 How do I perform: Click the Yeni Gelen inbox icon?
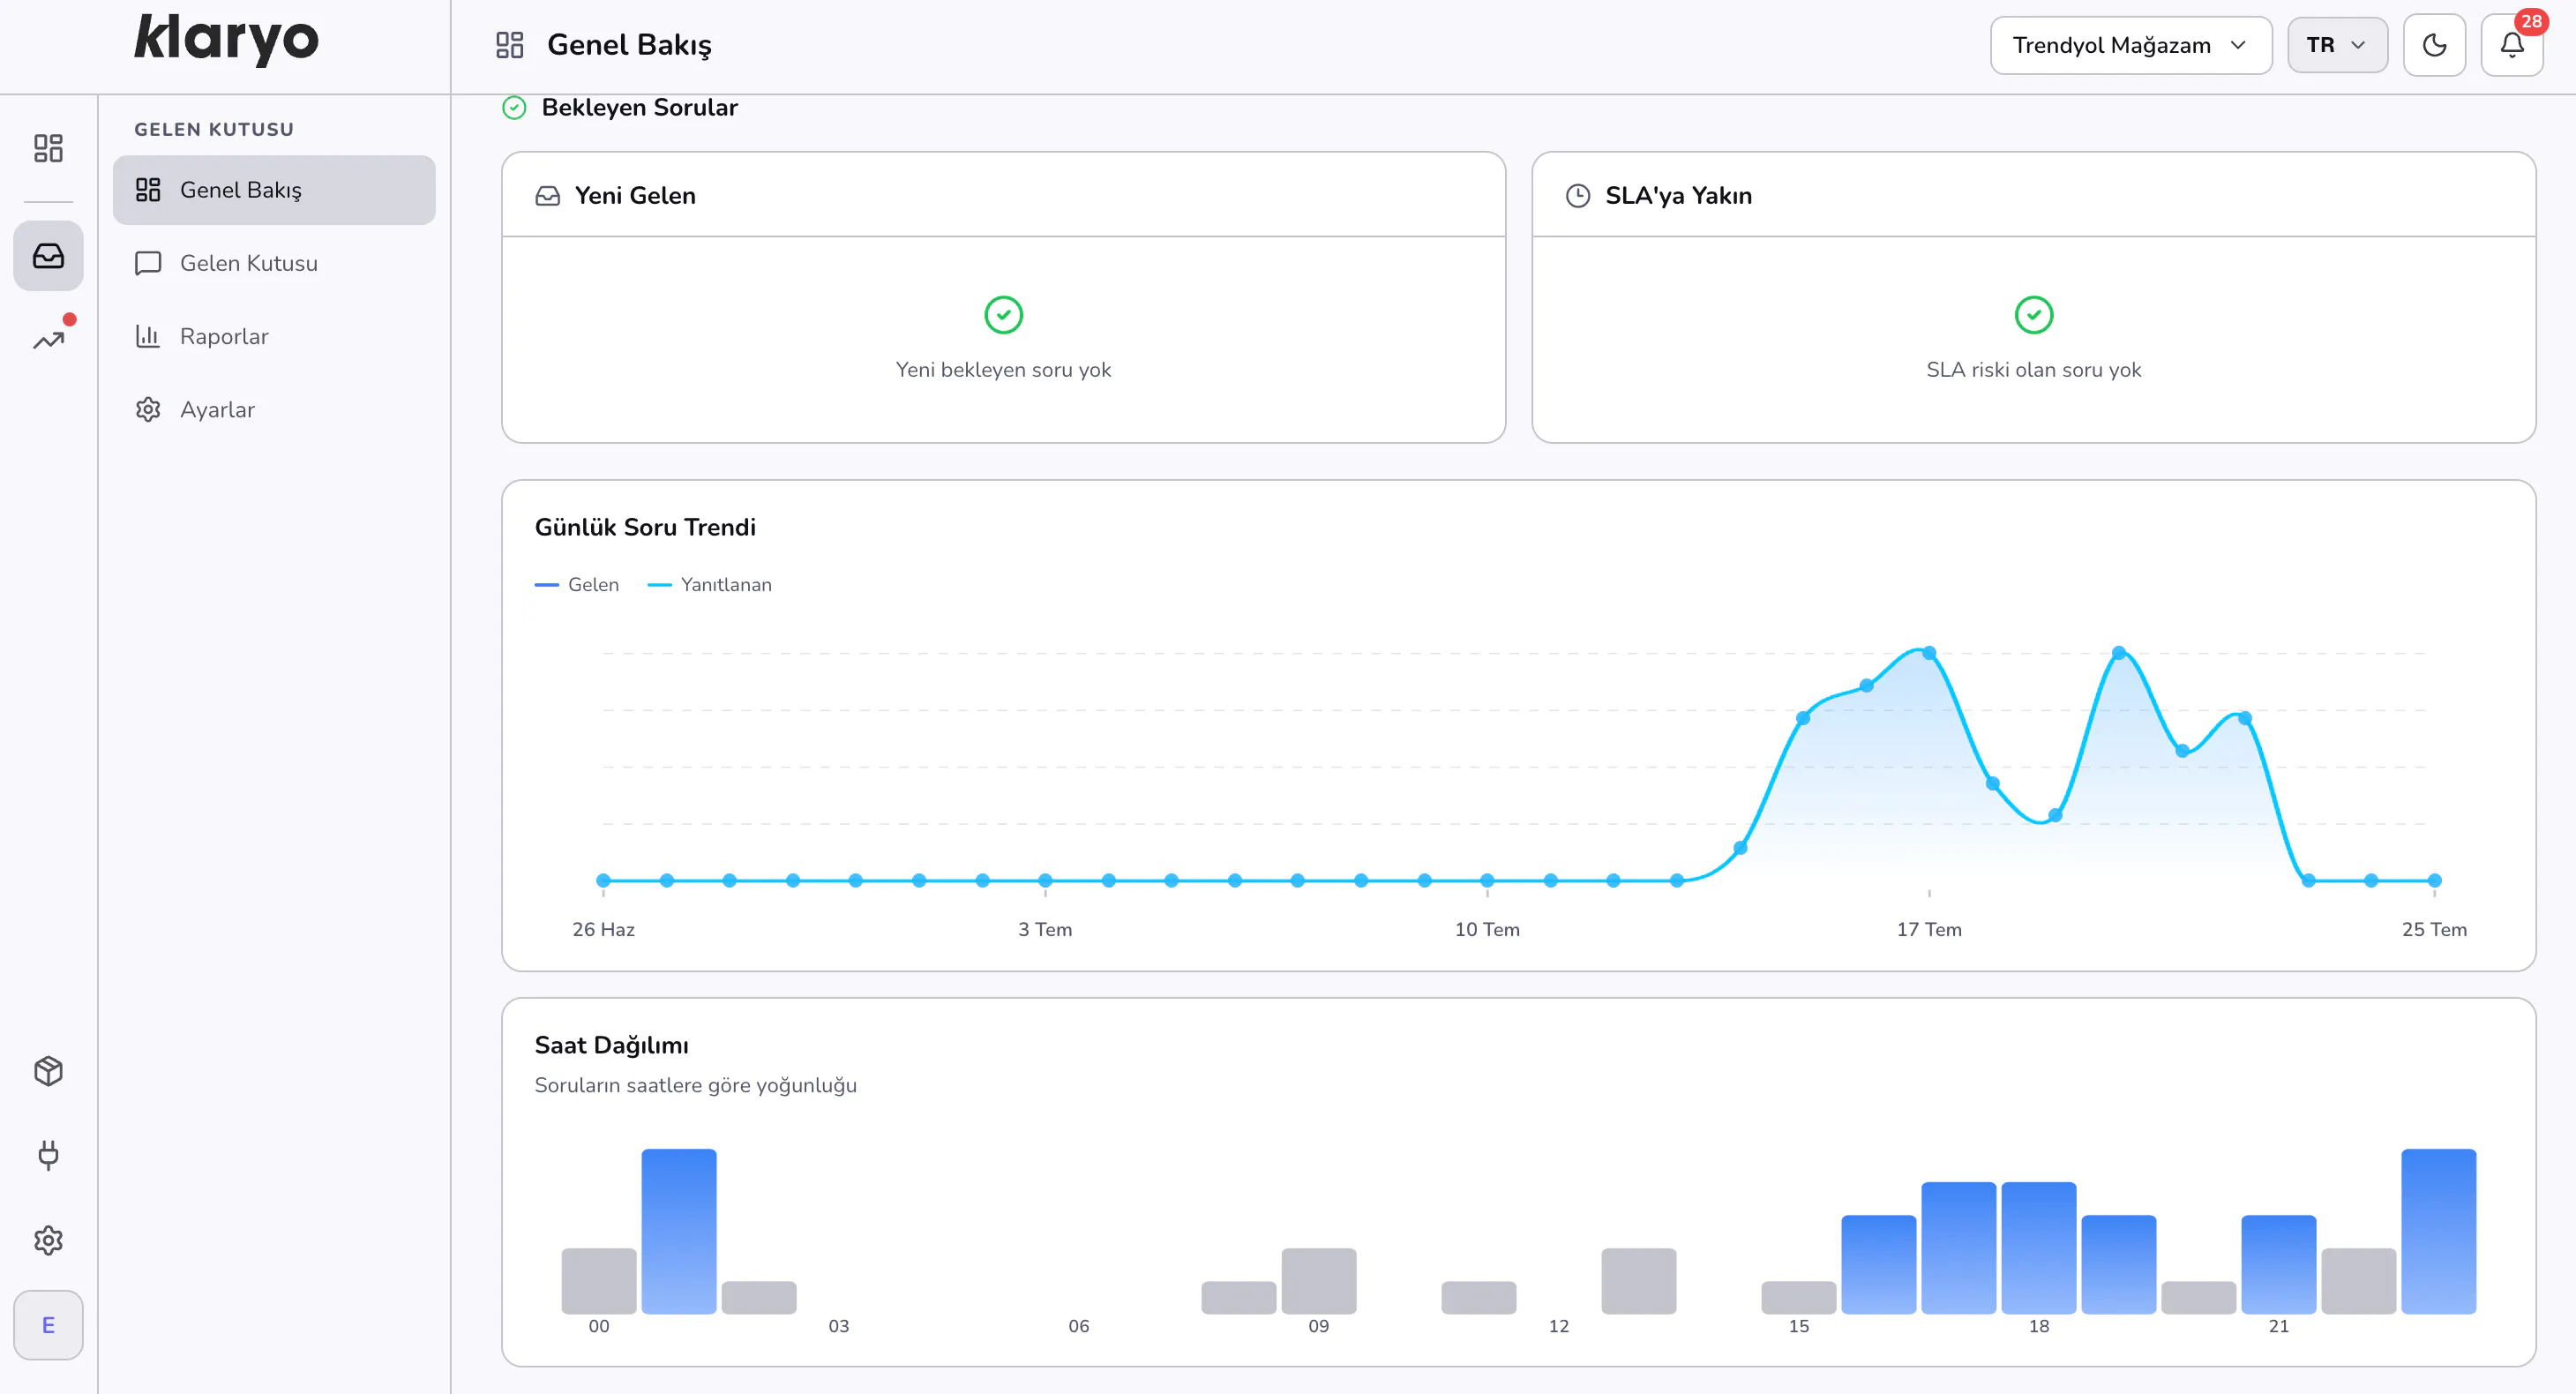(548, 196)
